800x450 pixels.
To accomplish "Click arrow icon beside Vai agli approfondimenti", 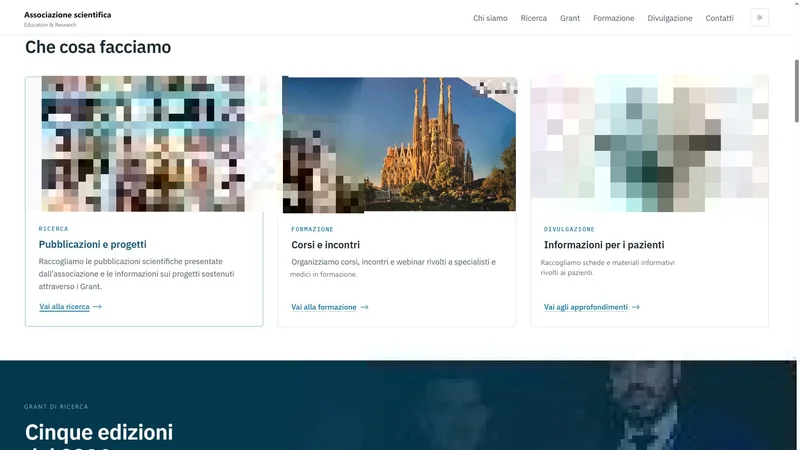I will point(635,307).
